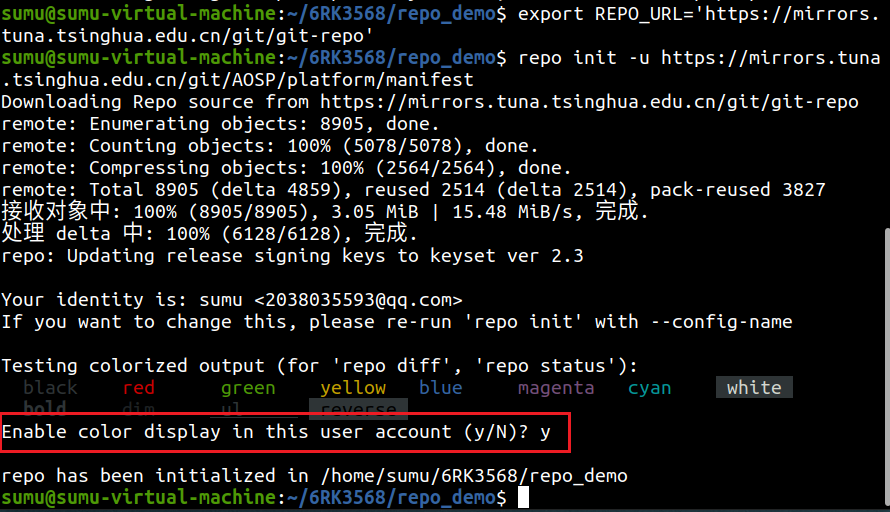Click the cyan color sample text
The image size is (890, 512).
pyautogui.click(x=650, y=388)
